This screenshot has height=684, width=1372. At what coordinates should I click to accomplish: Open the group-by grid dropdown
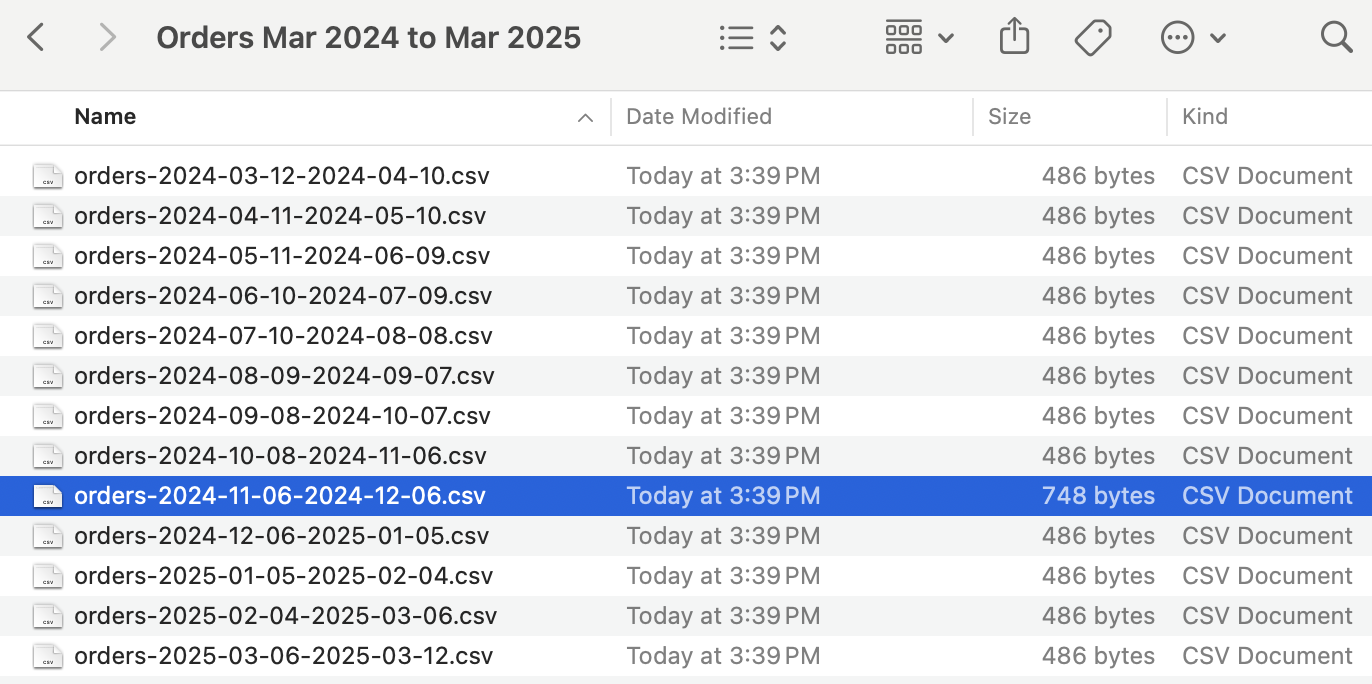coord(919,38)
